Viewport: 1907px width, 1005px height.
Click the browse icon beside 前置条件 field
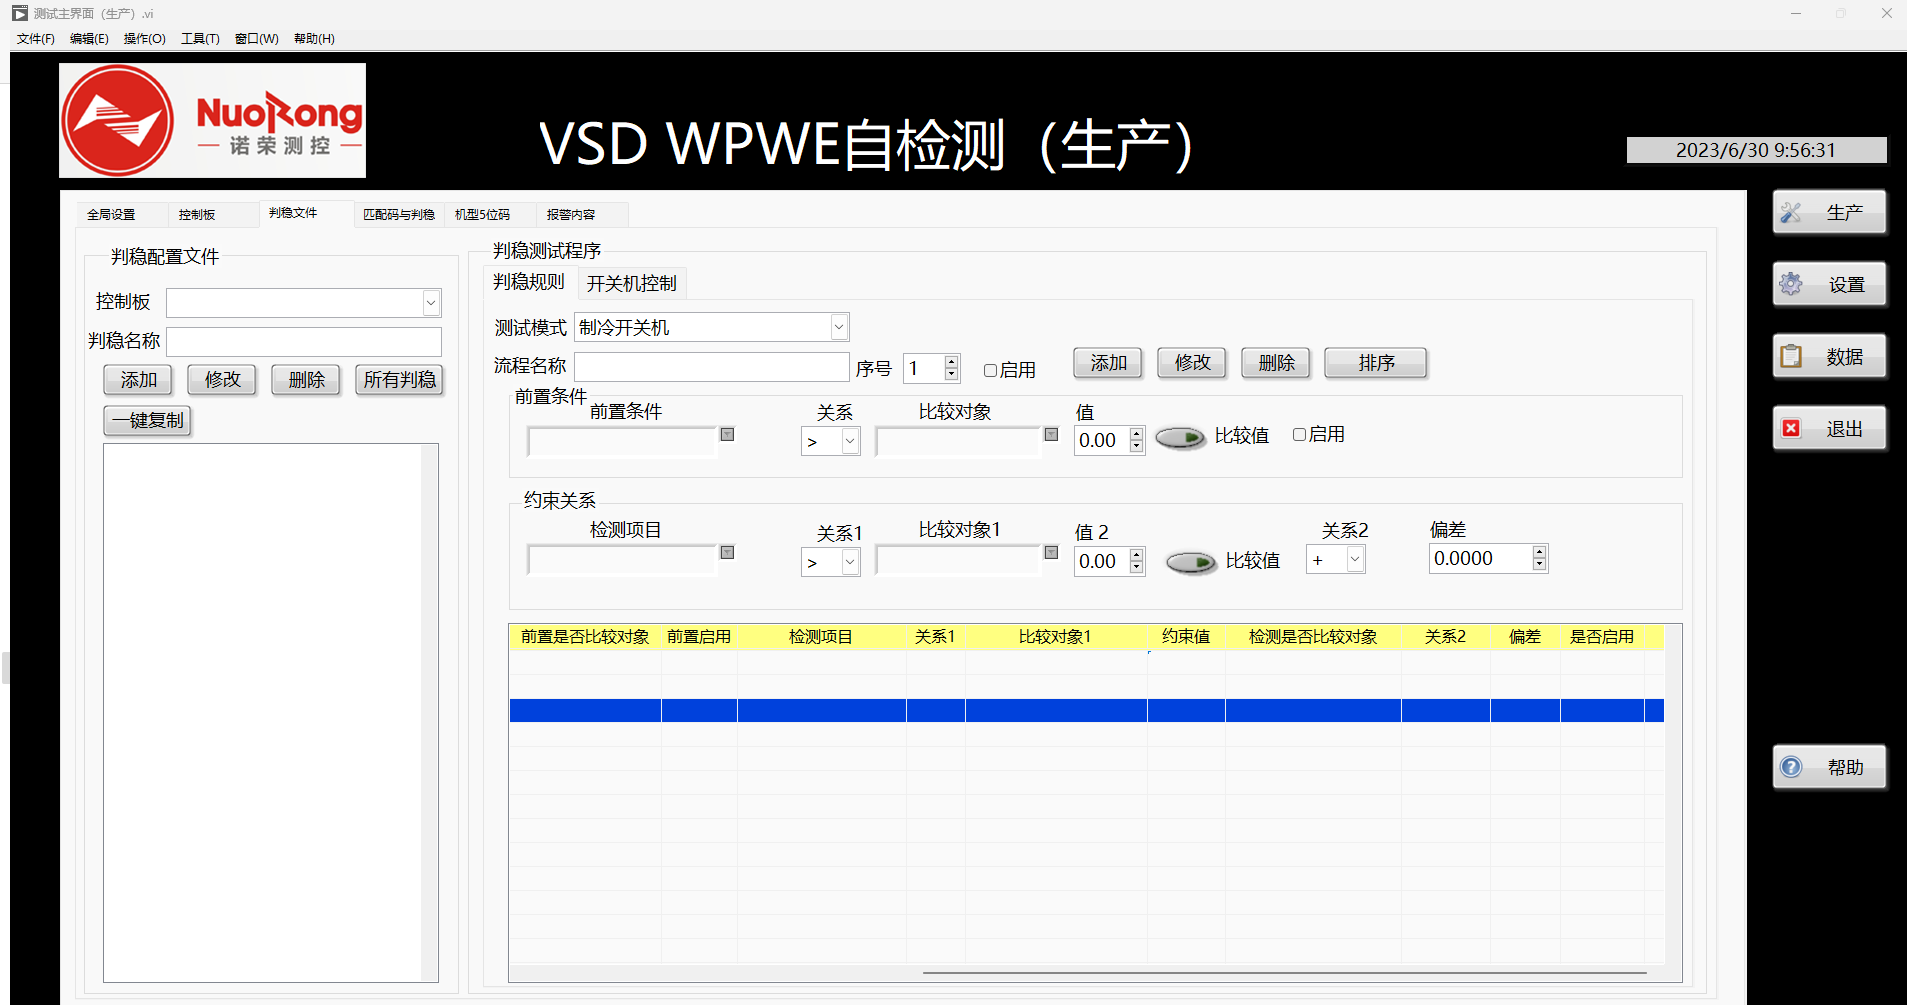tap(727, 434)
